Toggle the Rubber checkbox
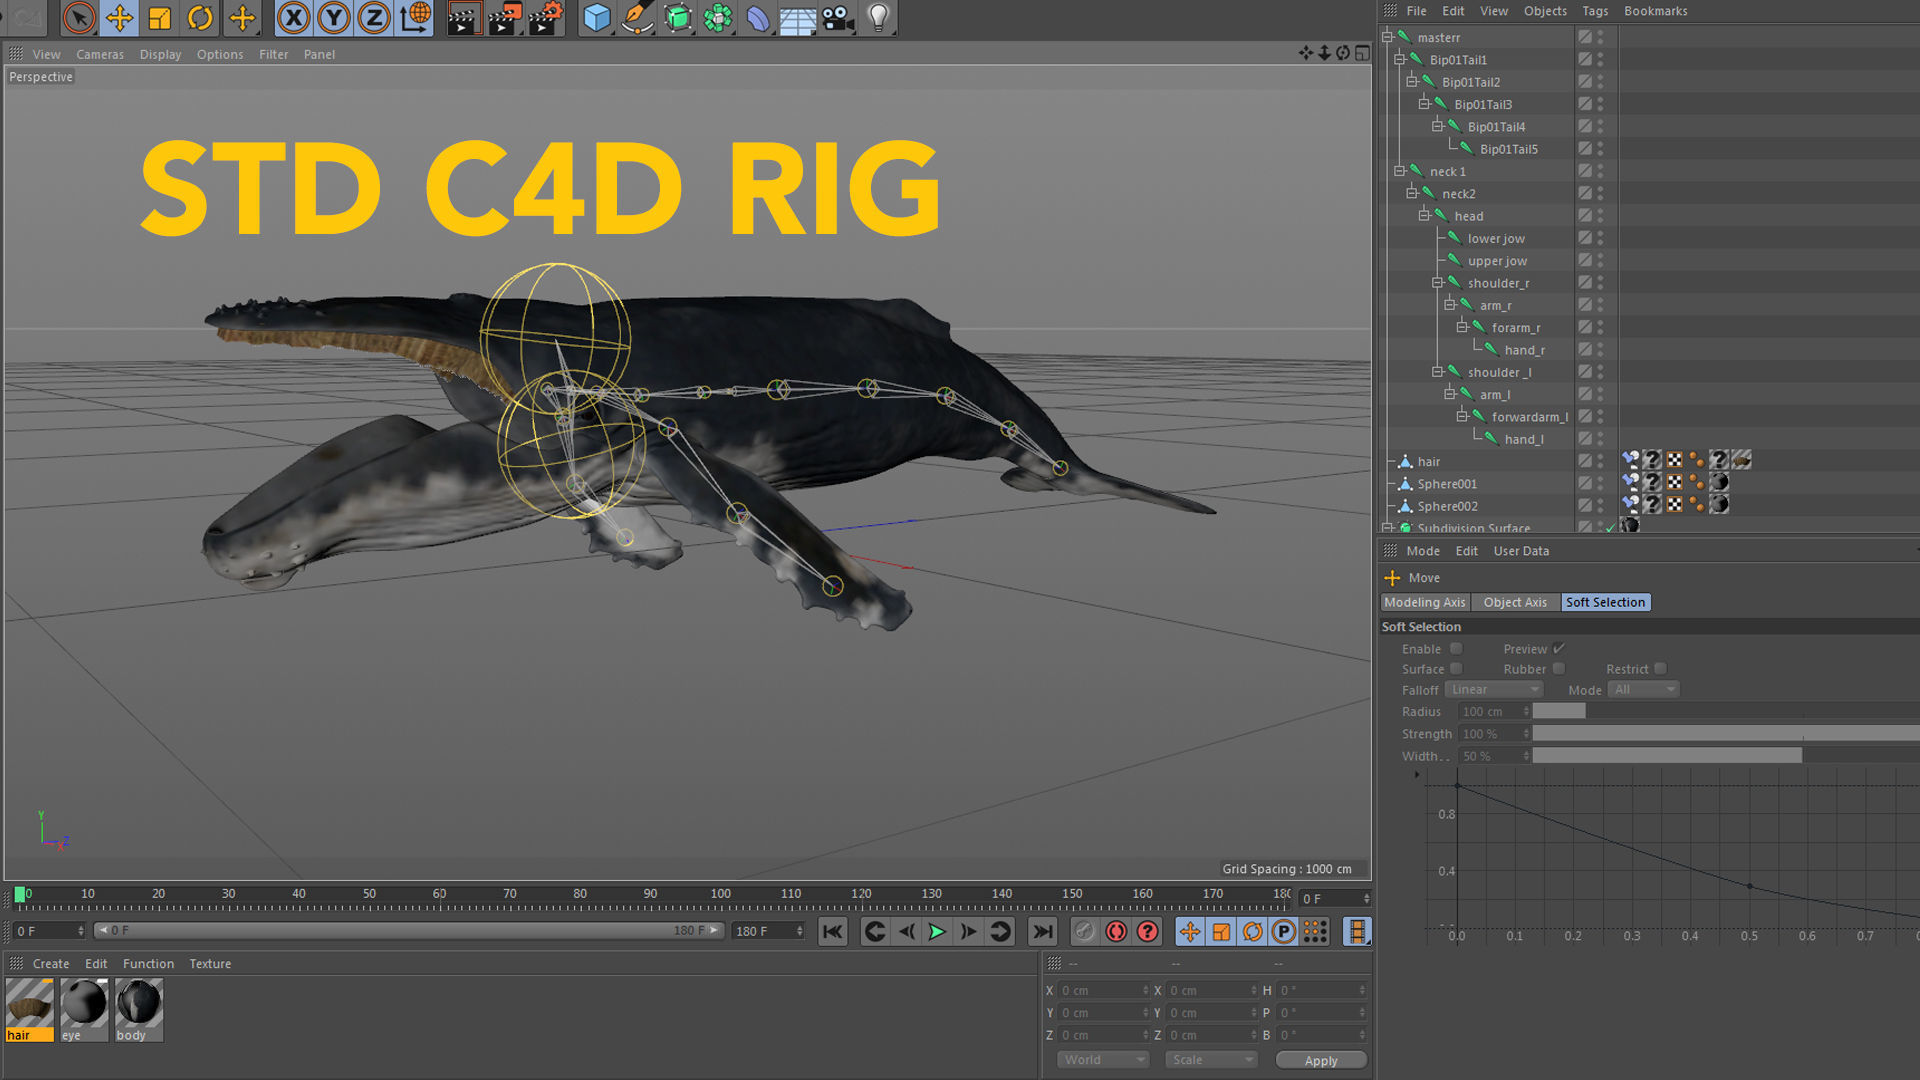 pyautogui.click(x=1558, y=669)
